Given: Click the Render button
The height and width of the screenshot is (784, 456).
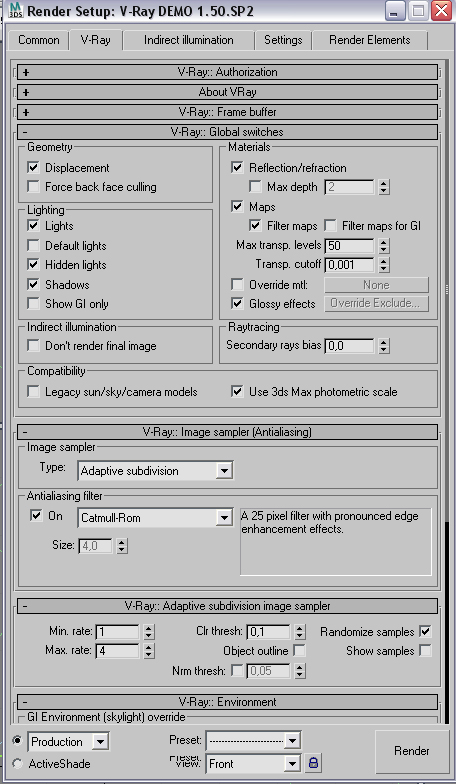Looking at the screenshot, I should tap(412, 750).
